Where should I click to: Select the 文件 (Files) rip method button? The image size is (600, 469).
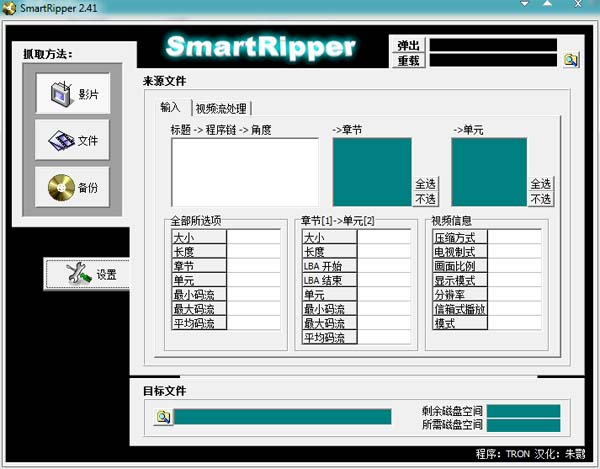(x=72, y=140)
